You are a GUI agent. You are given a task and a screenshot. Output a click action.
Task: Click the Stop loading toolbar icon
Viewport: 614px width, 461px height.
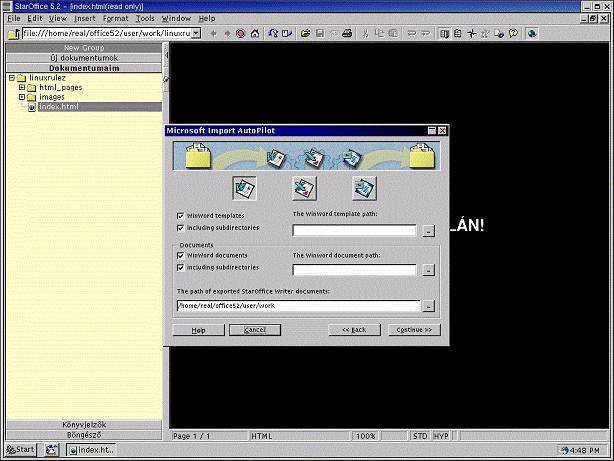[240, 33]
